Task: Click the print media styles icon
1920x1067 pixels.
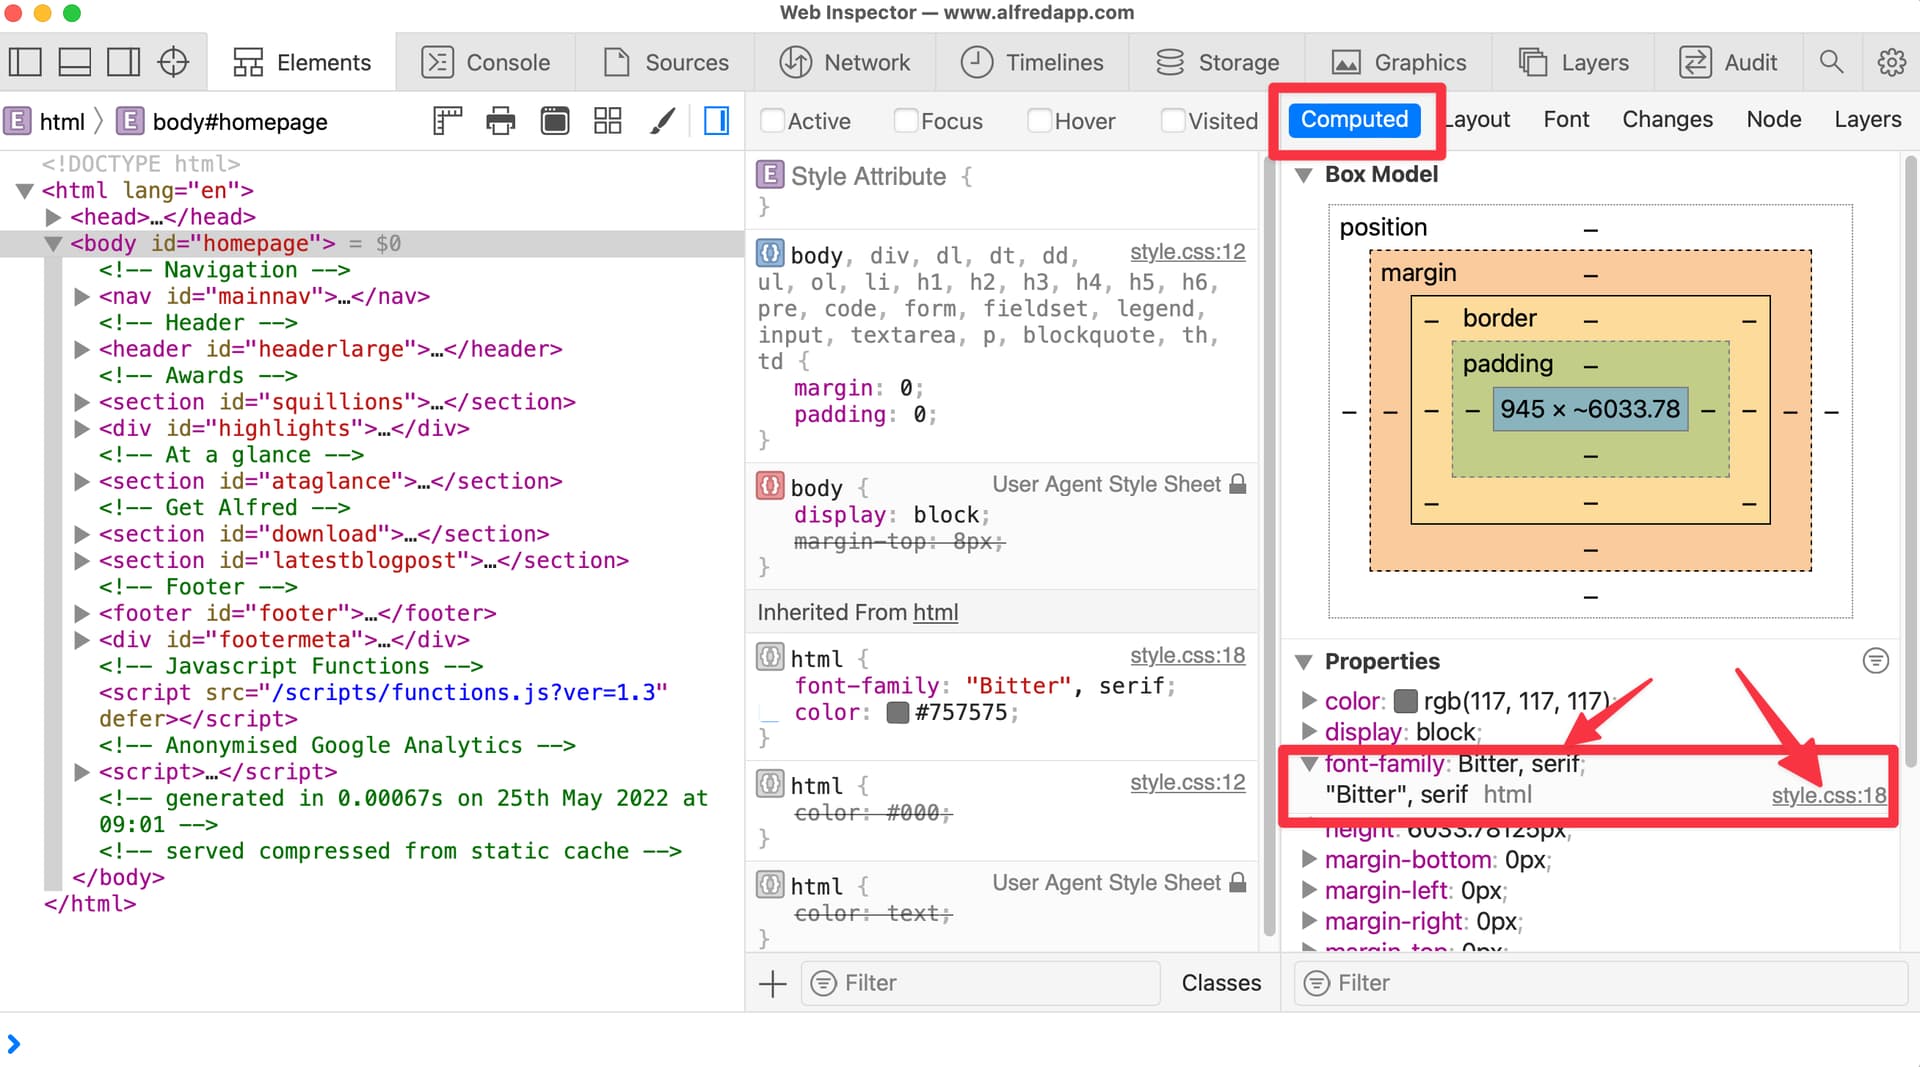Action: point(500,121)
